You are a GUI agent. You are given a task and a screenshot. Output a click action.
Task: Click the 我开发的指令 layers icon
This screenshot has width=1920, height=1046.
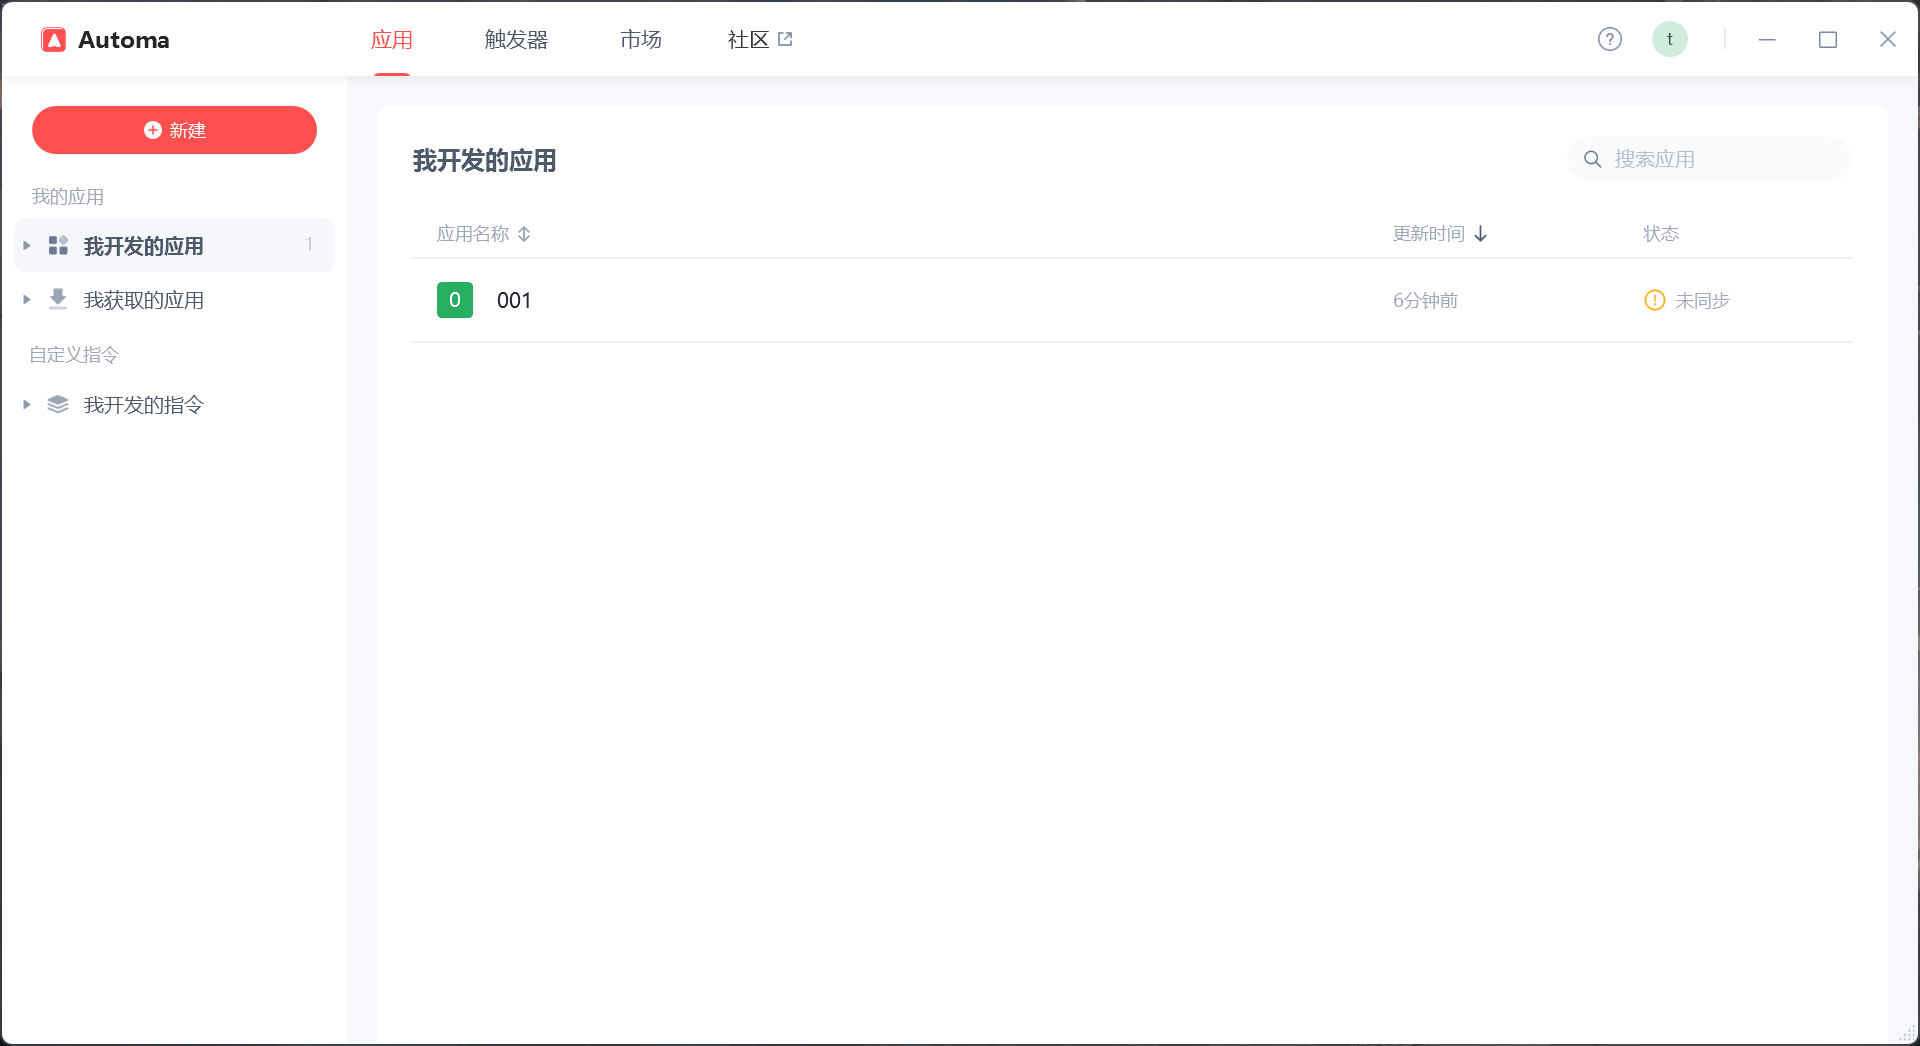[58, 404]
